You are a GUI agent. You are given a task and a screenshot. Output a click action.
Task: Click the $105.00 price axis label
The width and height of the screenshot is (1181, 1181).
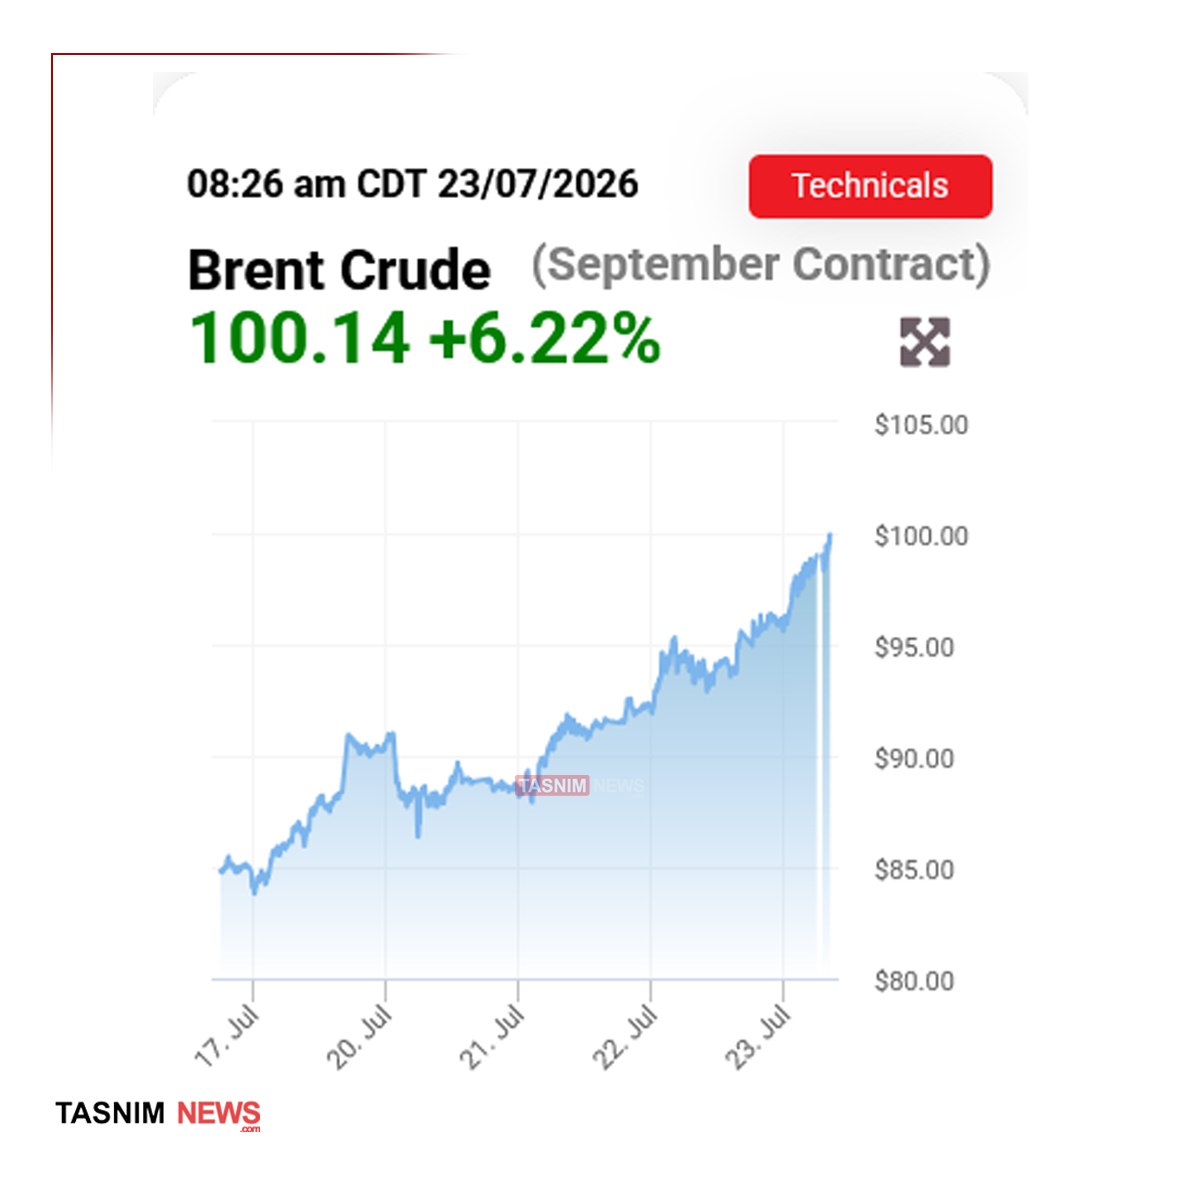click(921, 425)
